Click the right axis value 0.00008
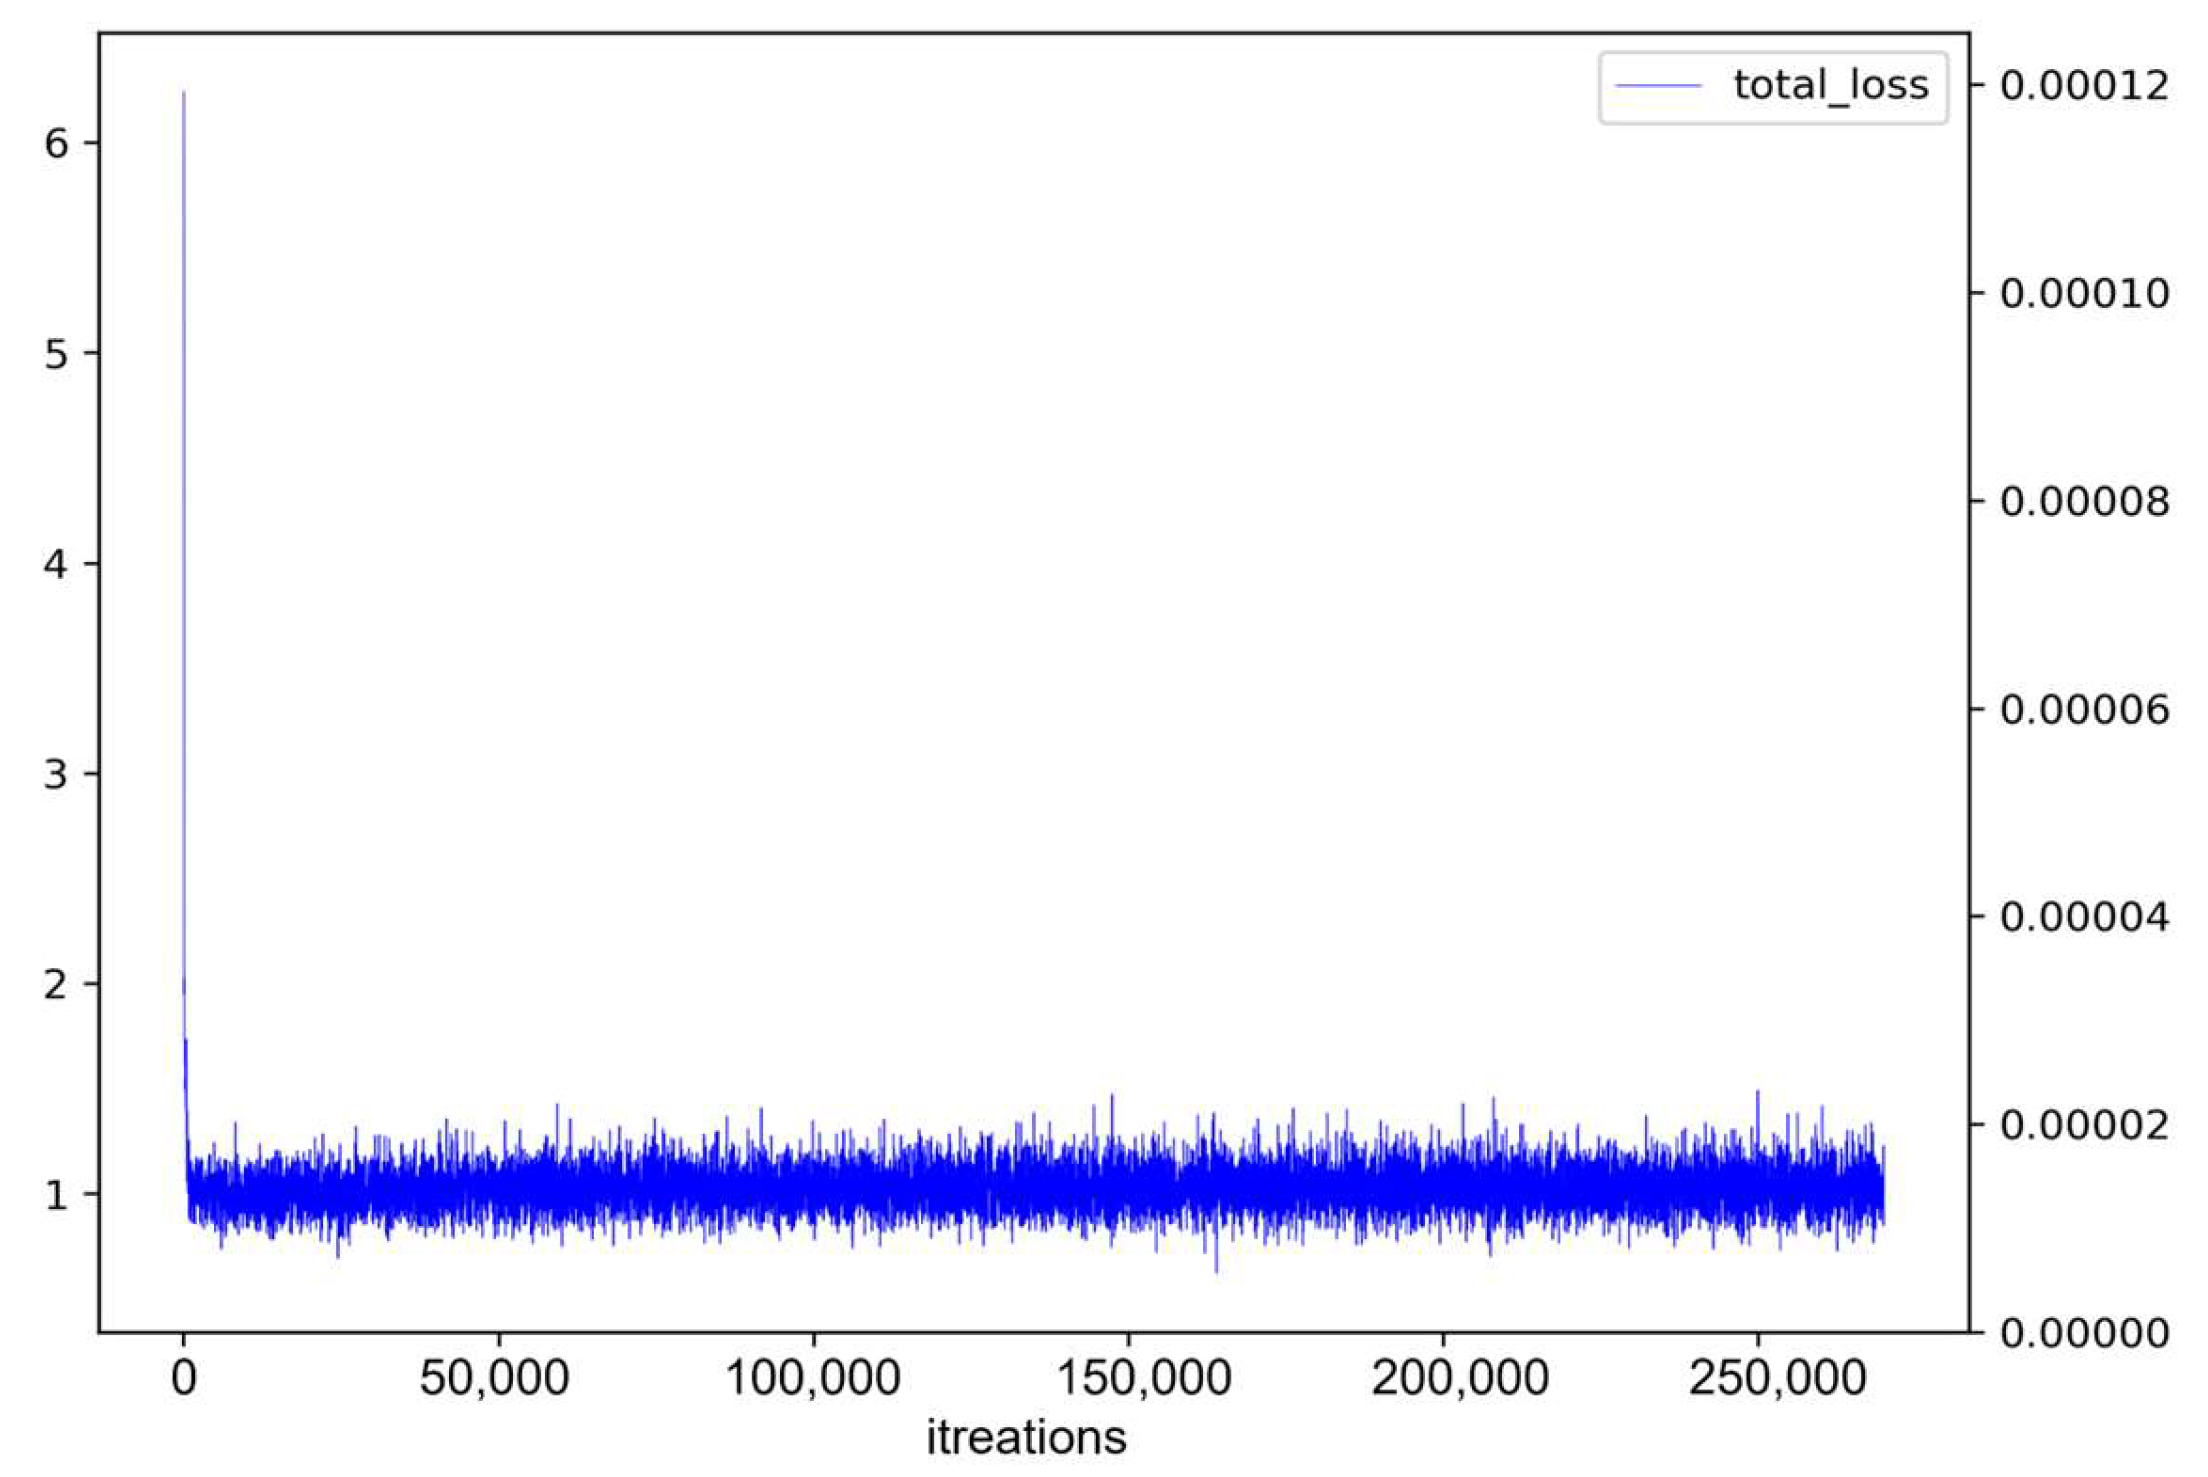2208x1477 pixels. (x=2084, y=501)
